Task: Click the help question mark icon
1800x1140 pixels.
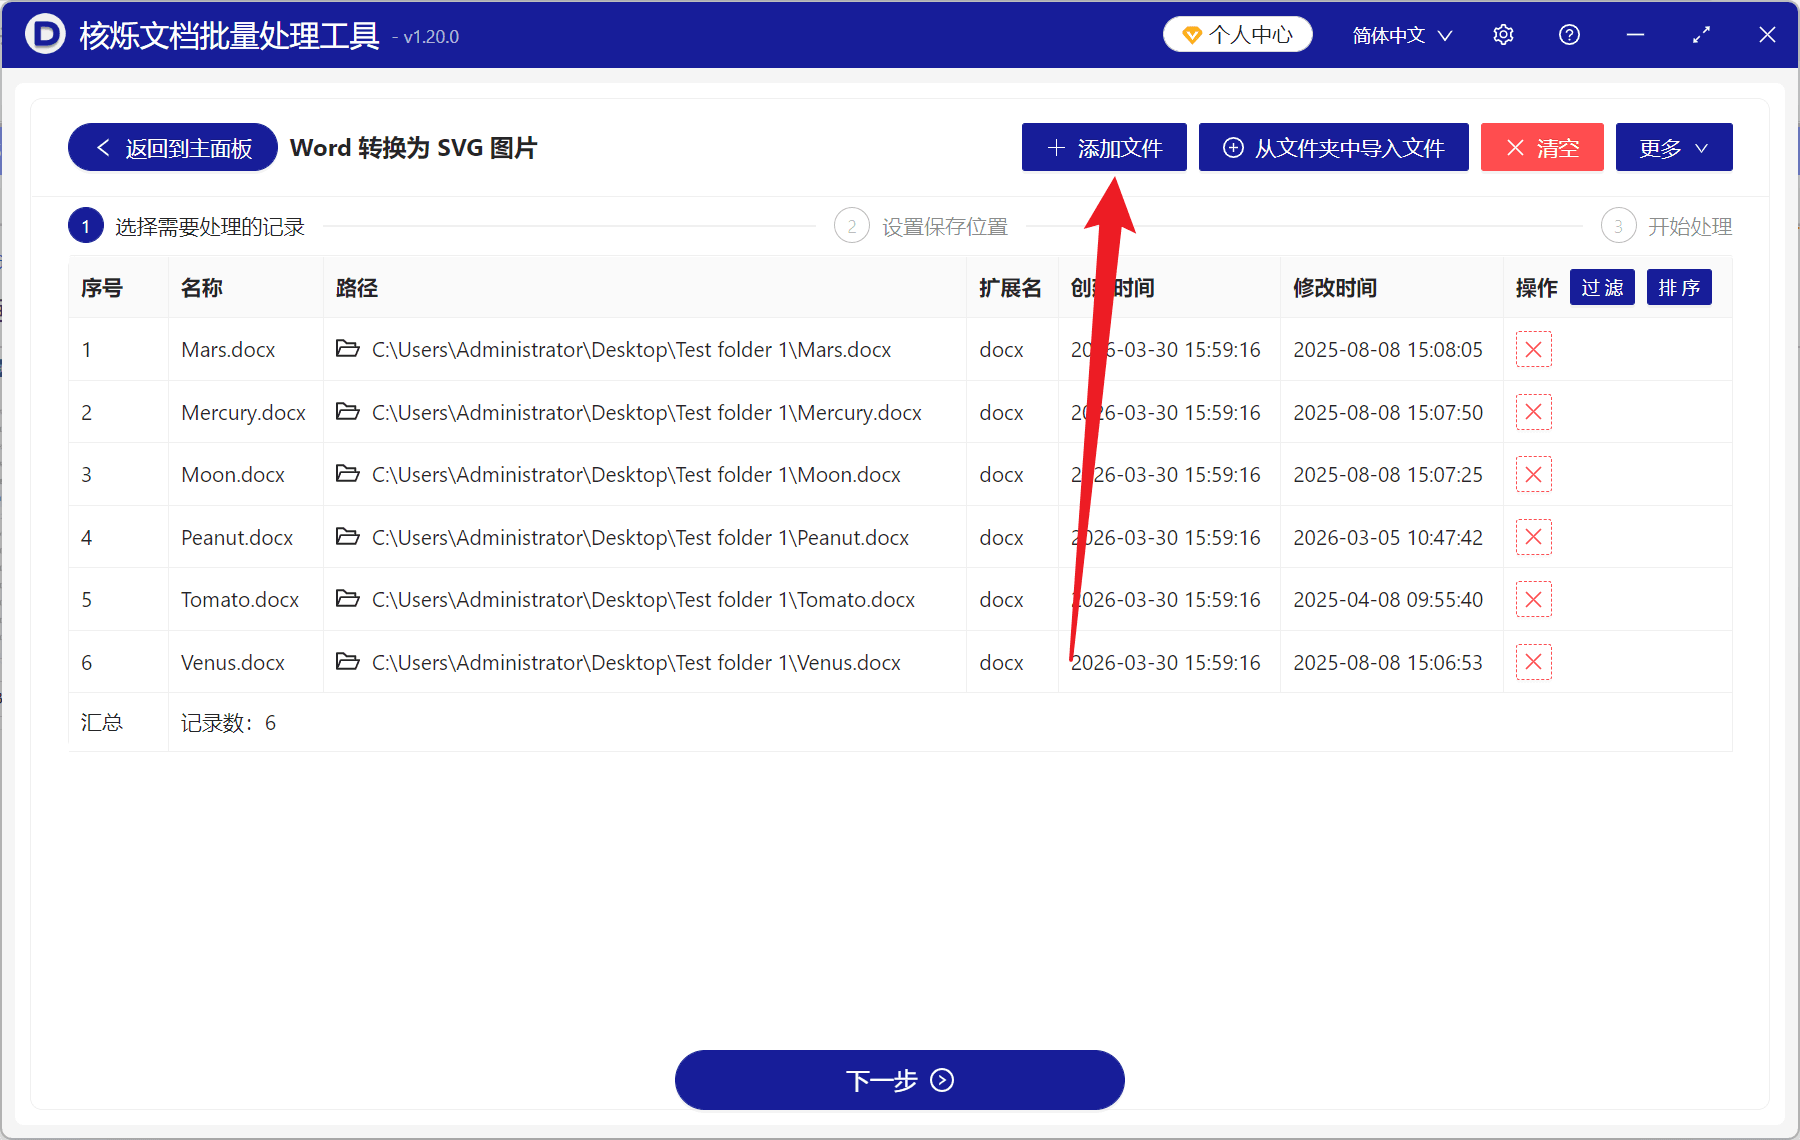Action: point(1568,34)
